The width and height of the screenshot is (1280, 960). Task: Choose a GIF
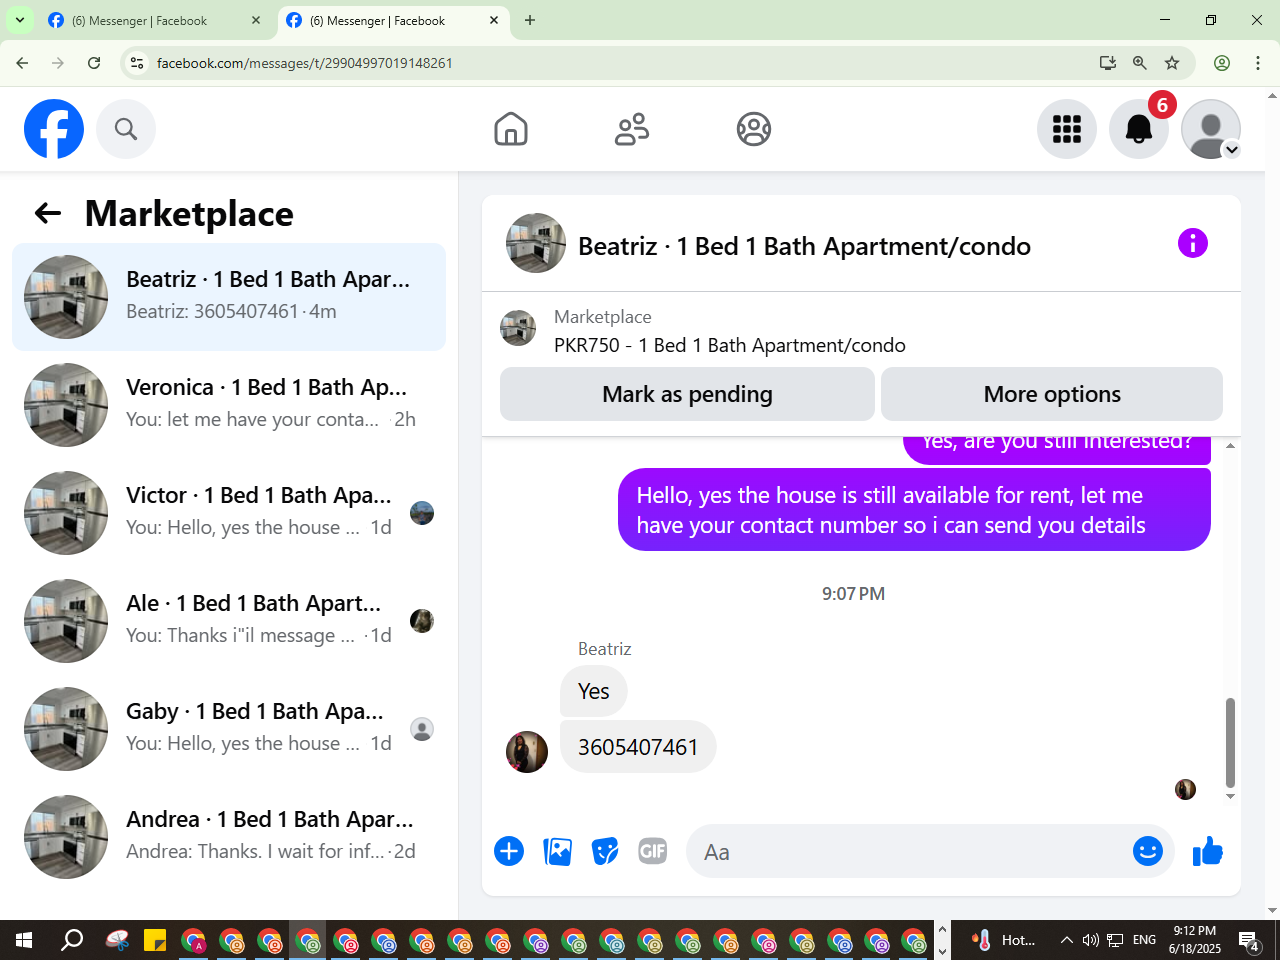point(653,851)
